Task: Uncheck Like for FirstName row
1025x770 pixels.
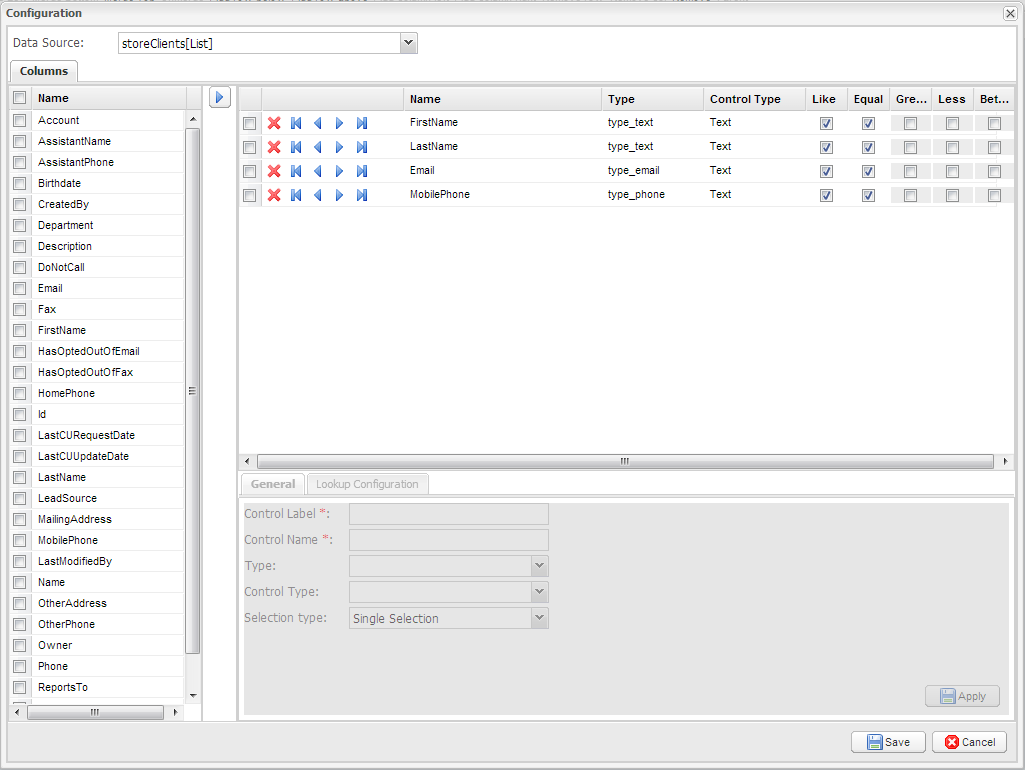Action: click(x=826, y=123)
